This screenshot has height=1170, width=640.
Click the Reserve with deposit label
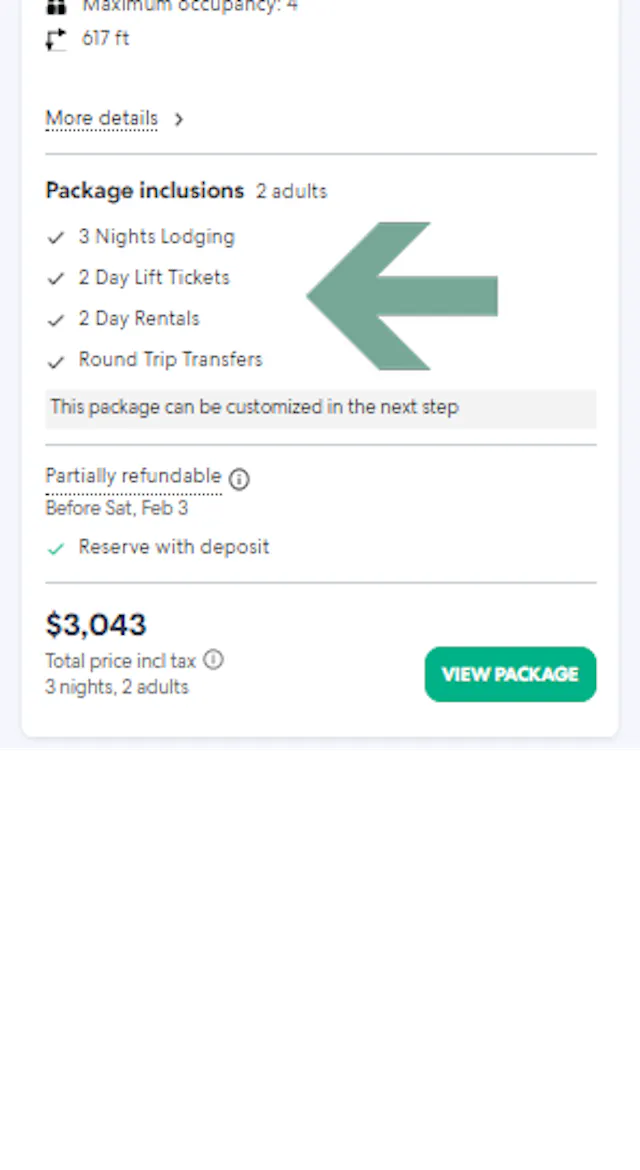click(174, 547)
